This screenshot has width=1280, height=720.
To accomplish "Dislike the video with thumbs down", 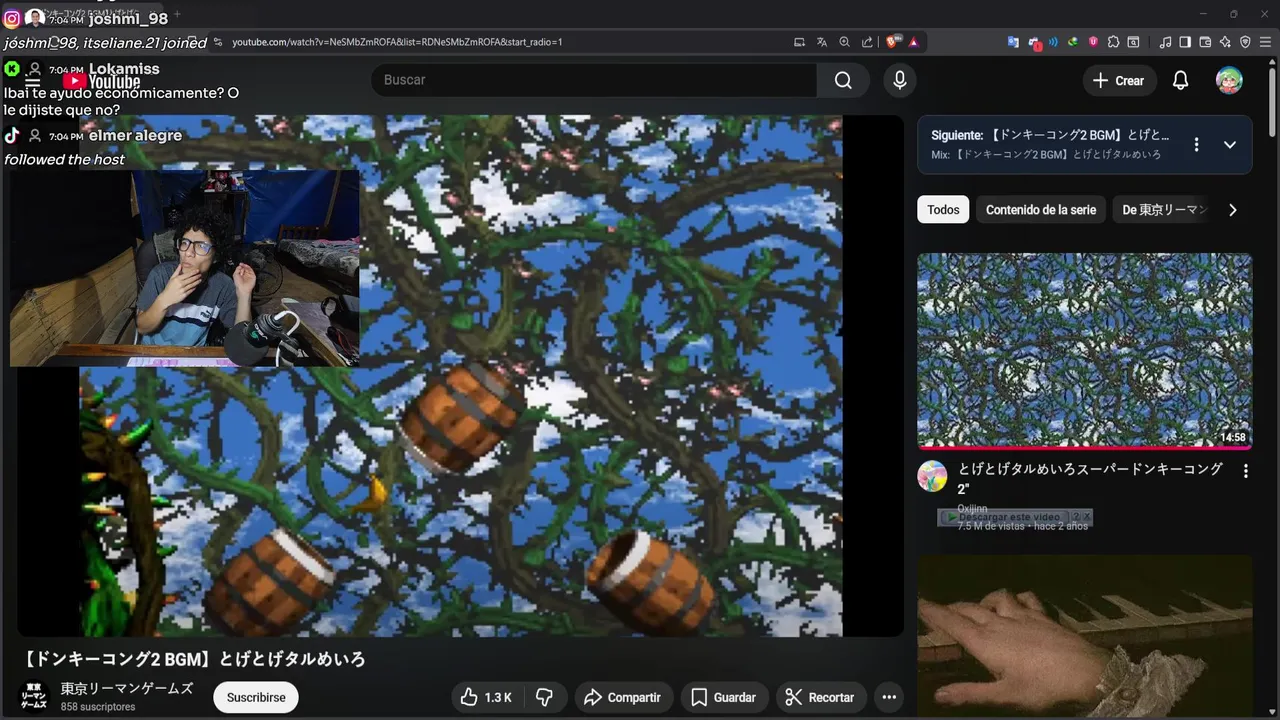I will click(x=545, y=697).
